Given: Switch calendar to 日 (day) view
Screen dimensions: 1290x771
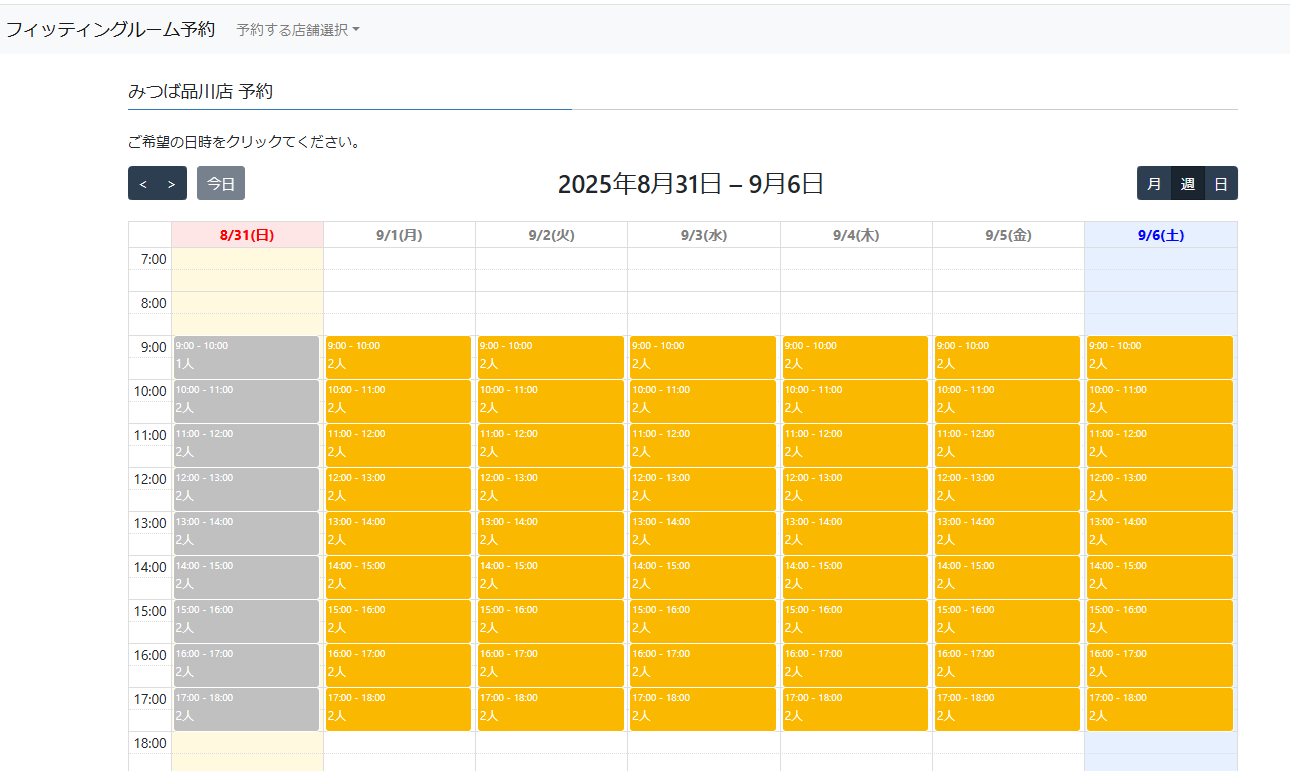Looking at the screenshot, I should 1221,184.
